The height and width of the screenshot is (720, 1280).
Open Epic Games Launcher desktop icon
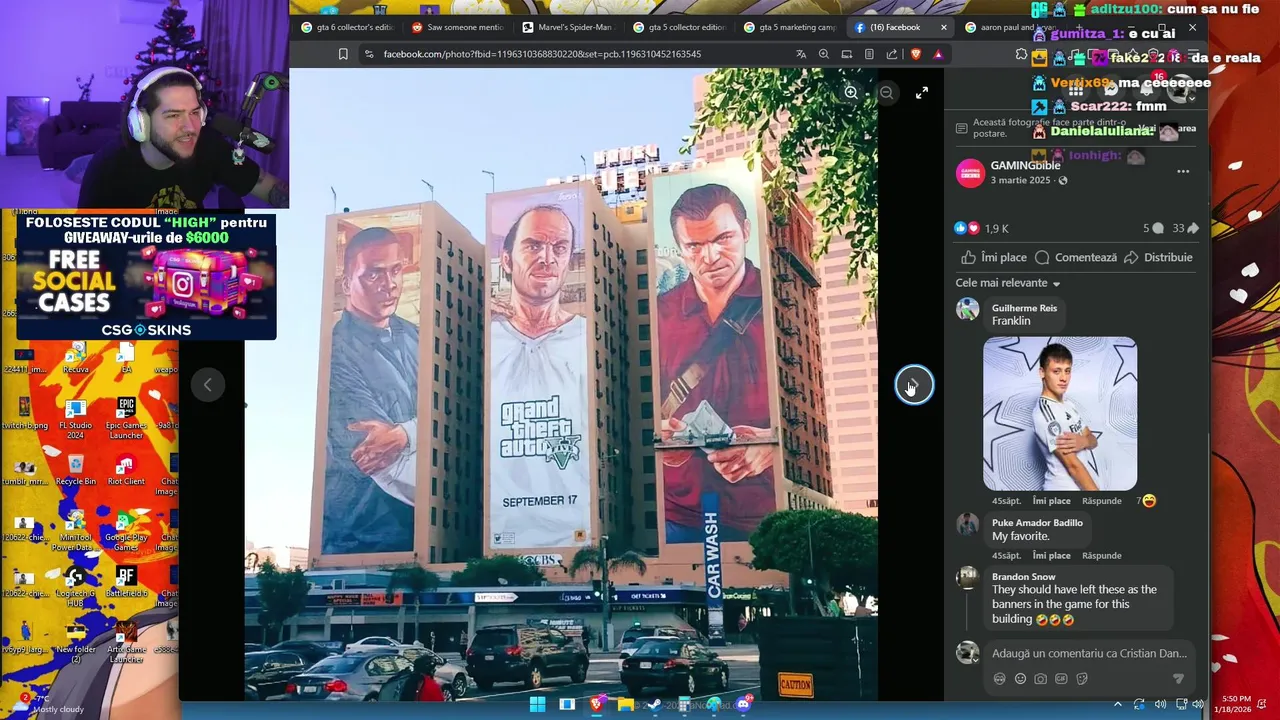pyautogui.click(x=126, y=418)
